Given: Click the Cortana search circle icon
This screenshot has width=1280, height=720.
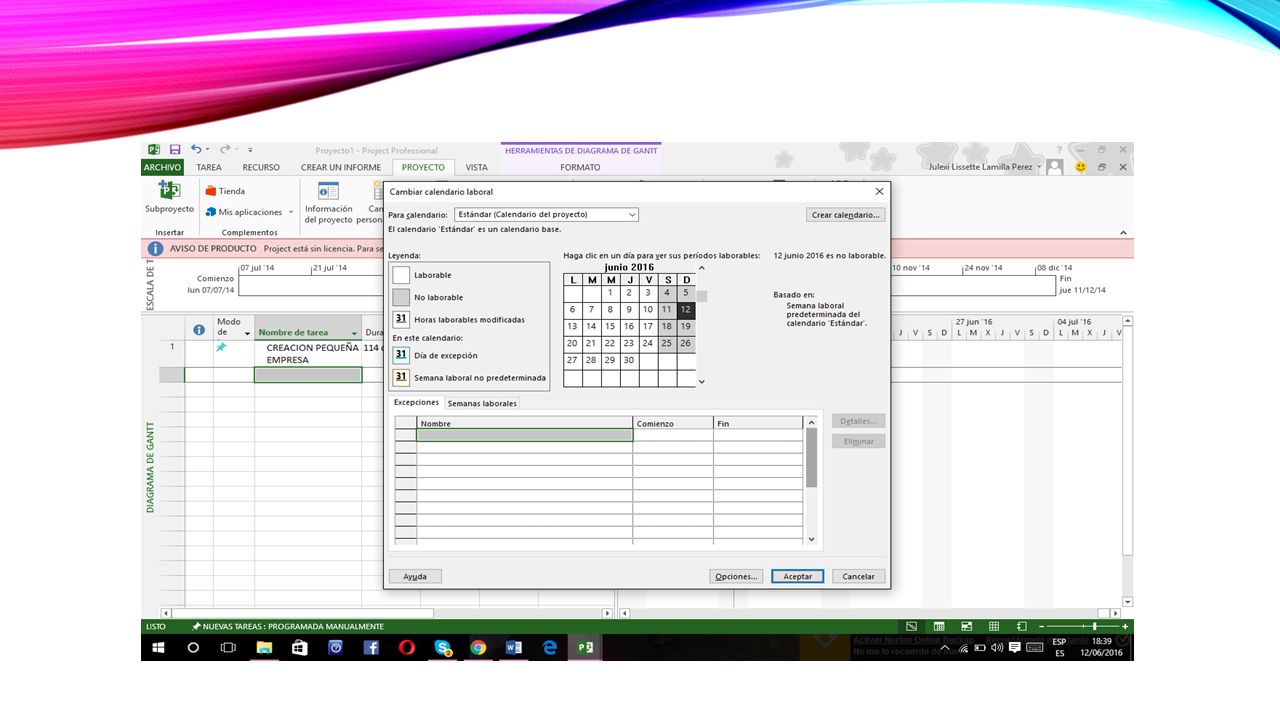Looking at the screenshot, I should point(193,648).
